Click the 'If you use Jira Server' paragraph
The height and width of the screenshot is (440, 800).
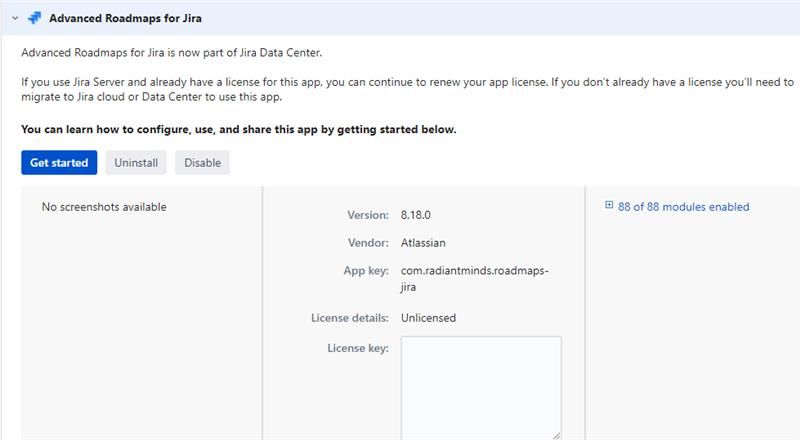408,89
